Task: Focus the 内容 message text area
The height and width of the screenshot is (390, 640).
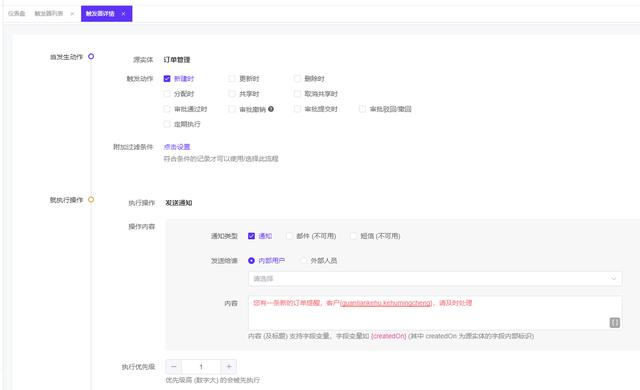Action: click(435, 312)
